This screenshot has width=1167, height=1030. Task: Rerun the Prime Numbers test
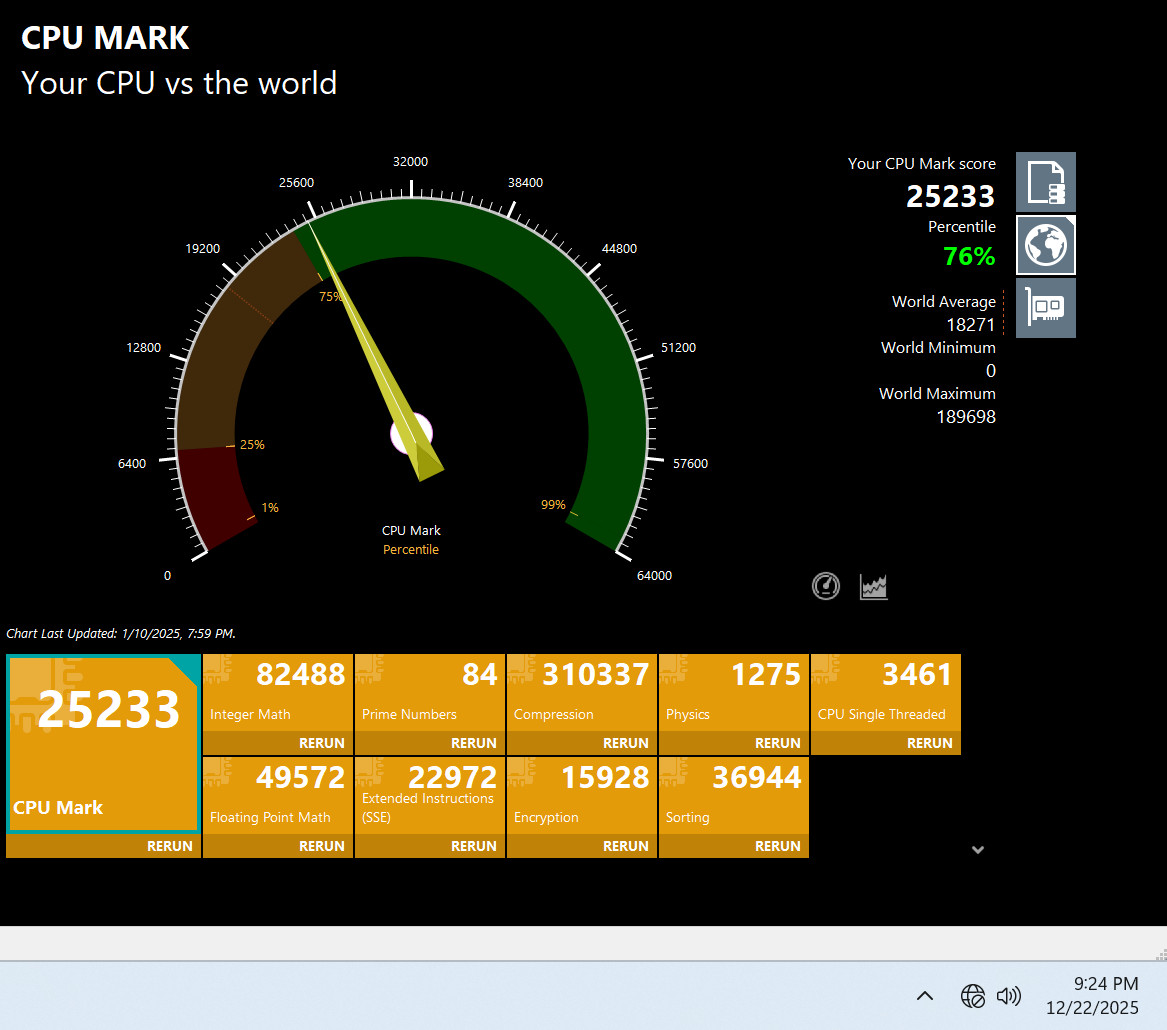pyautogui.click(x=473, y=743)
